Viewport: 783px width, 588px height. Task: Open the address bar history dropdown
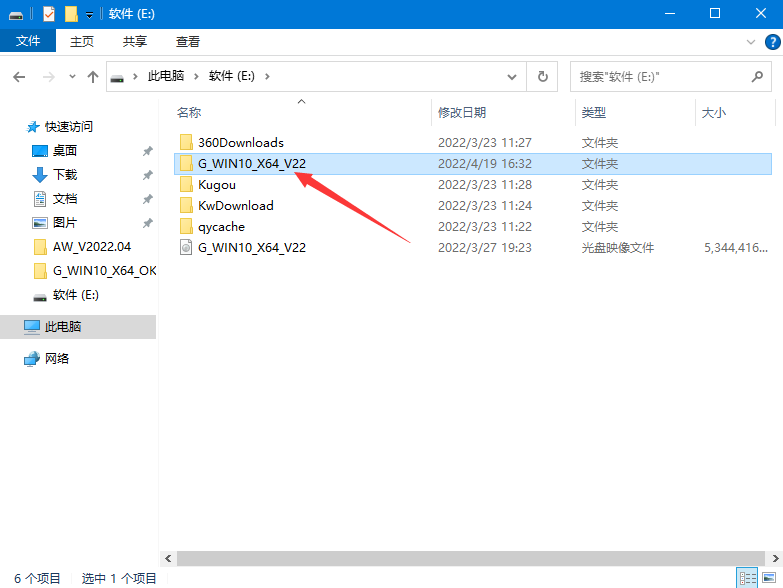512,77
